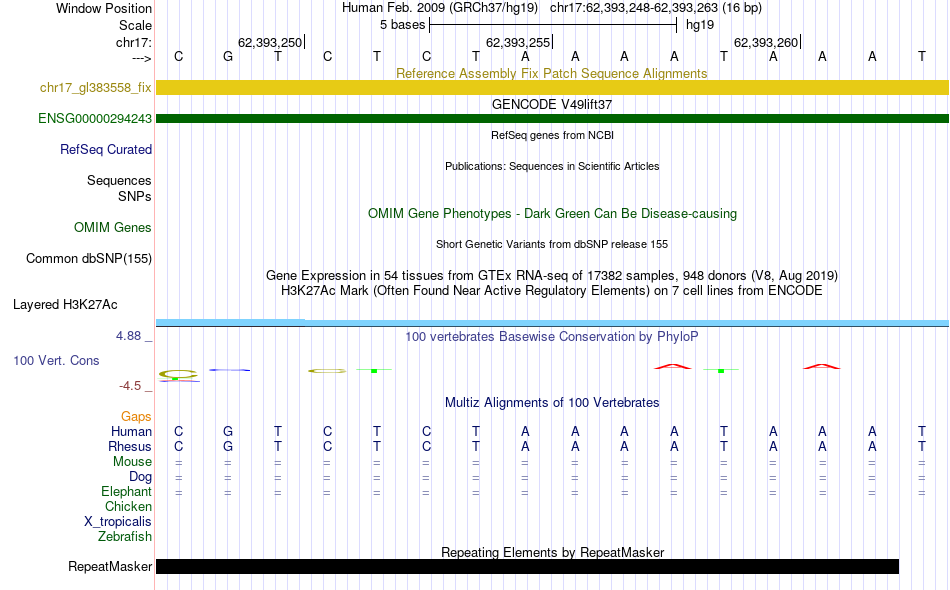
Task: Click the 62,393,255 position marker
Action: click(x=518, y=42)
